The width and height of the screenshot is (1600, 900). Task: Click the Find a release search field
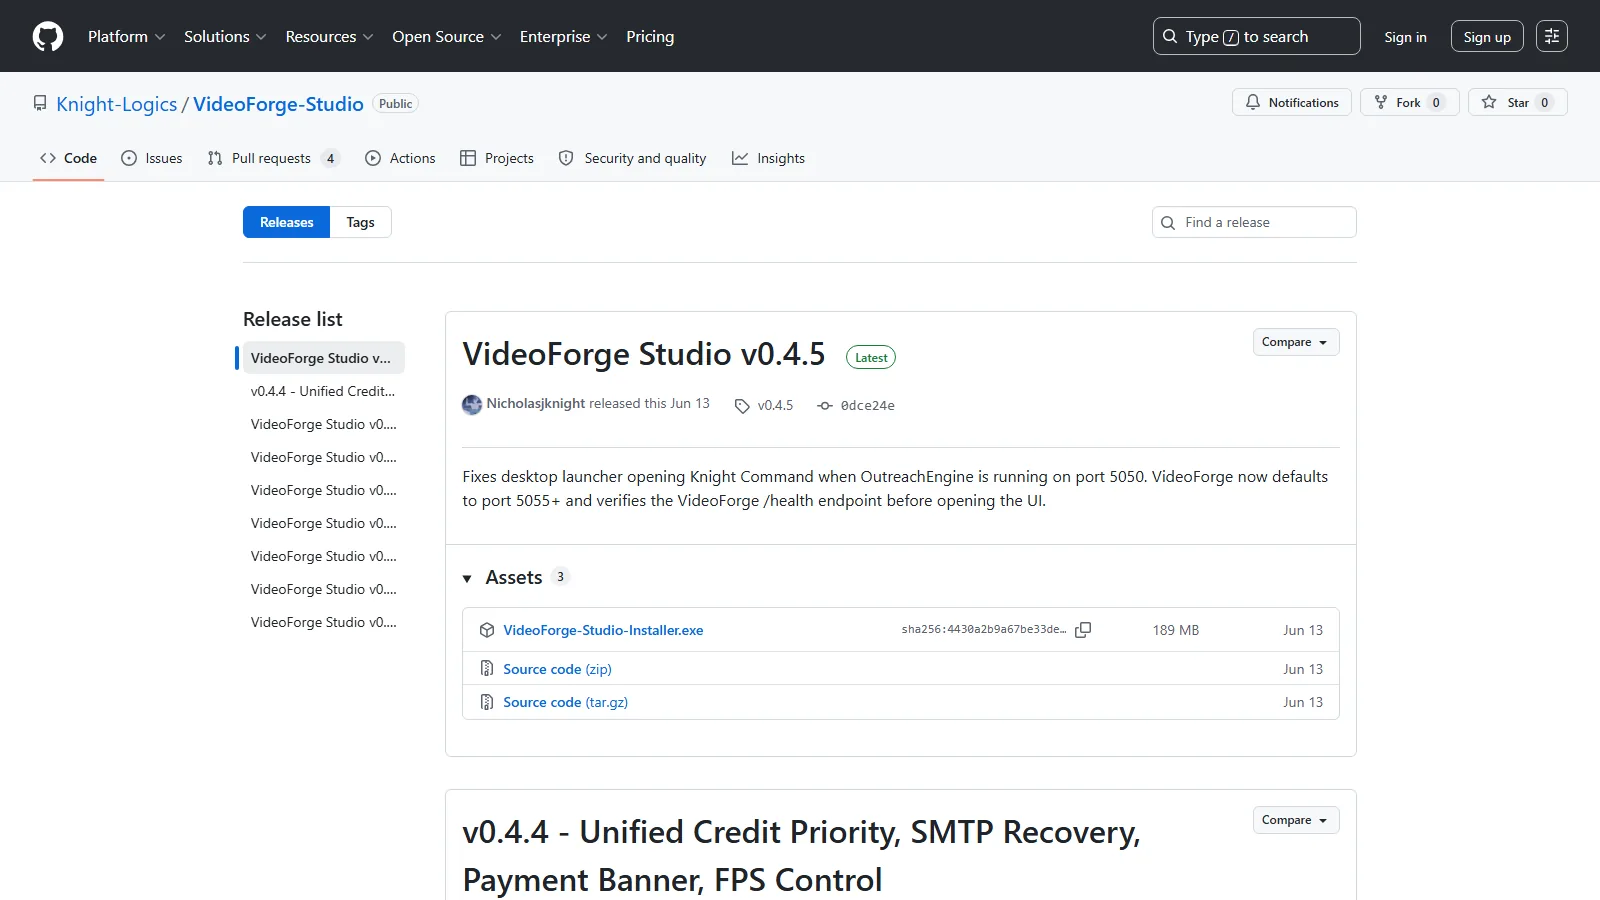[x=1254, y=222]
